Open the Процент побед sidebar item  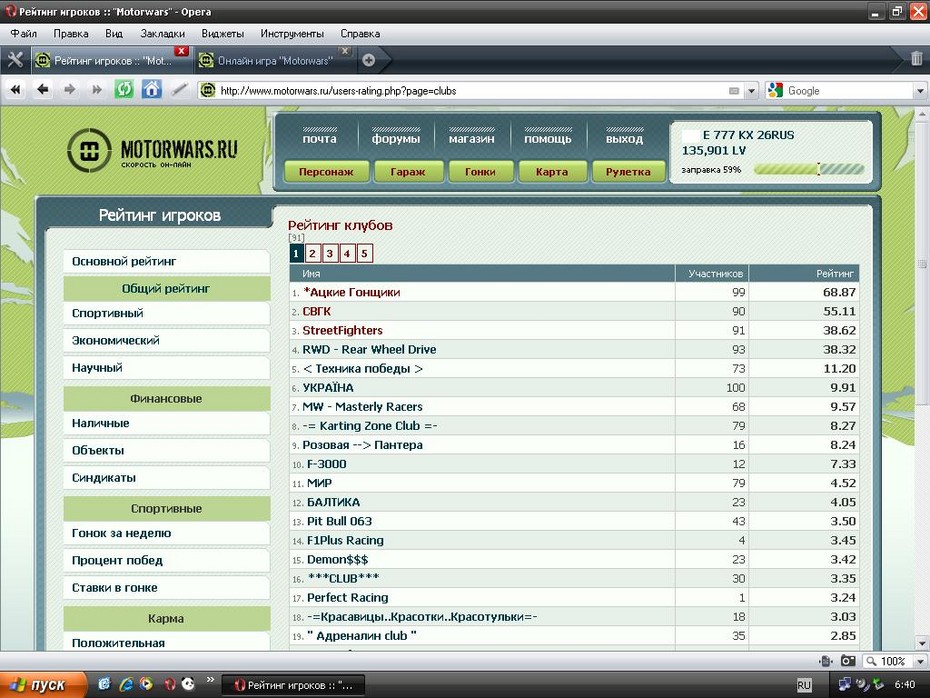(x=167, y=560)
